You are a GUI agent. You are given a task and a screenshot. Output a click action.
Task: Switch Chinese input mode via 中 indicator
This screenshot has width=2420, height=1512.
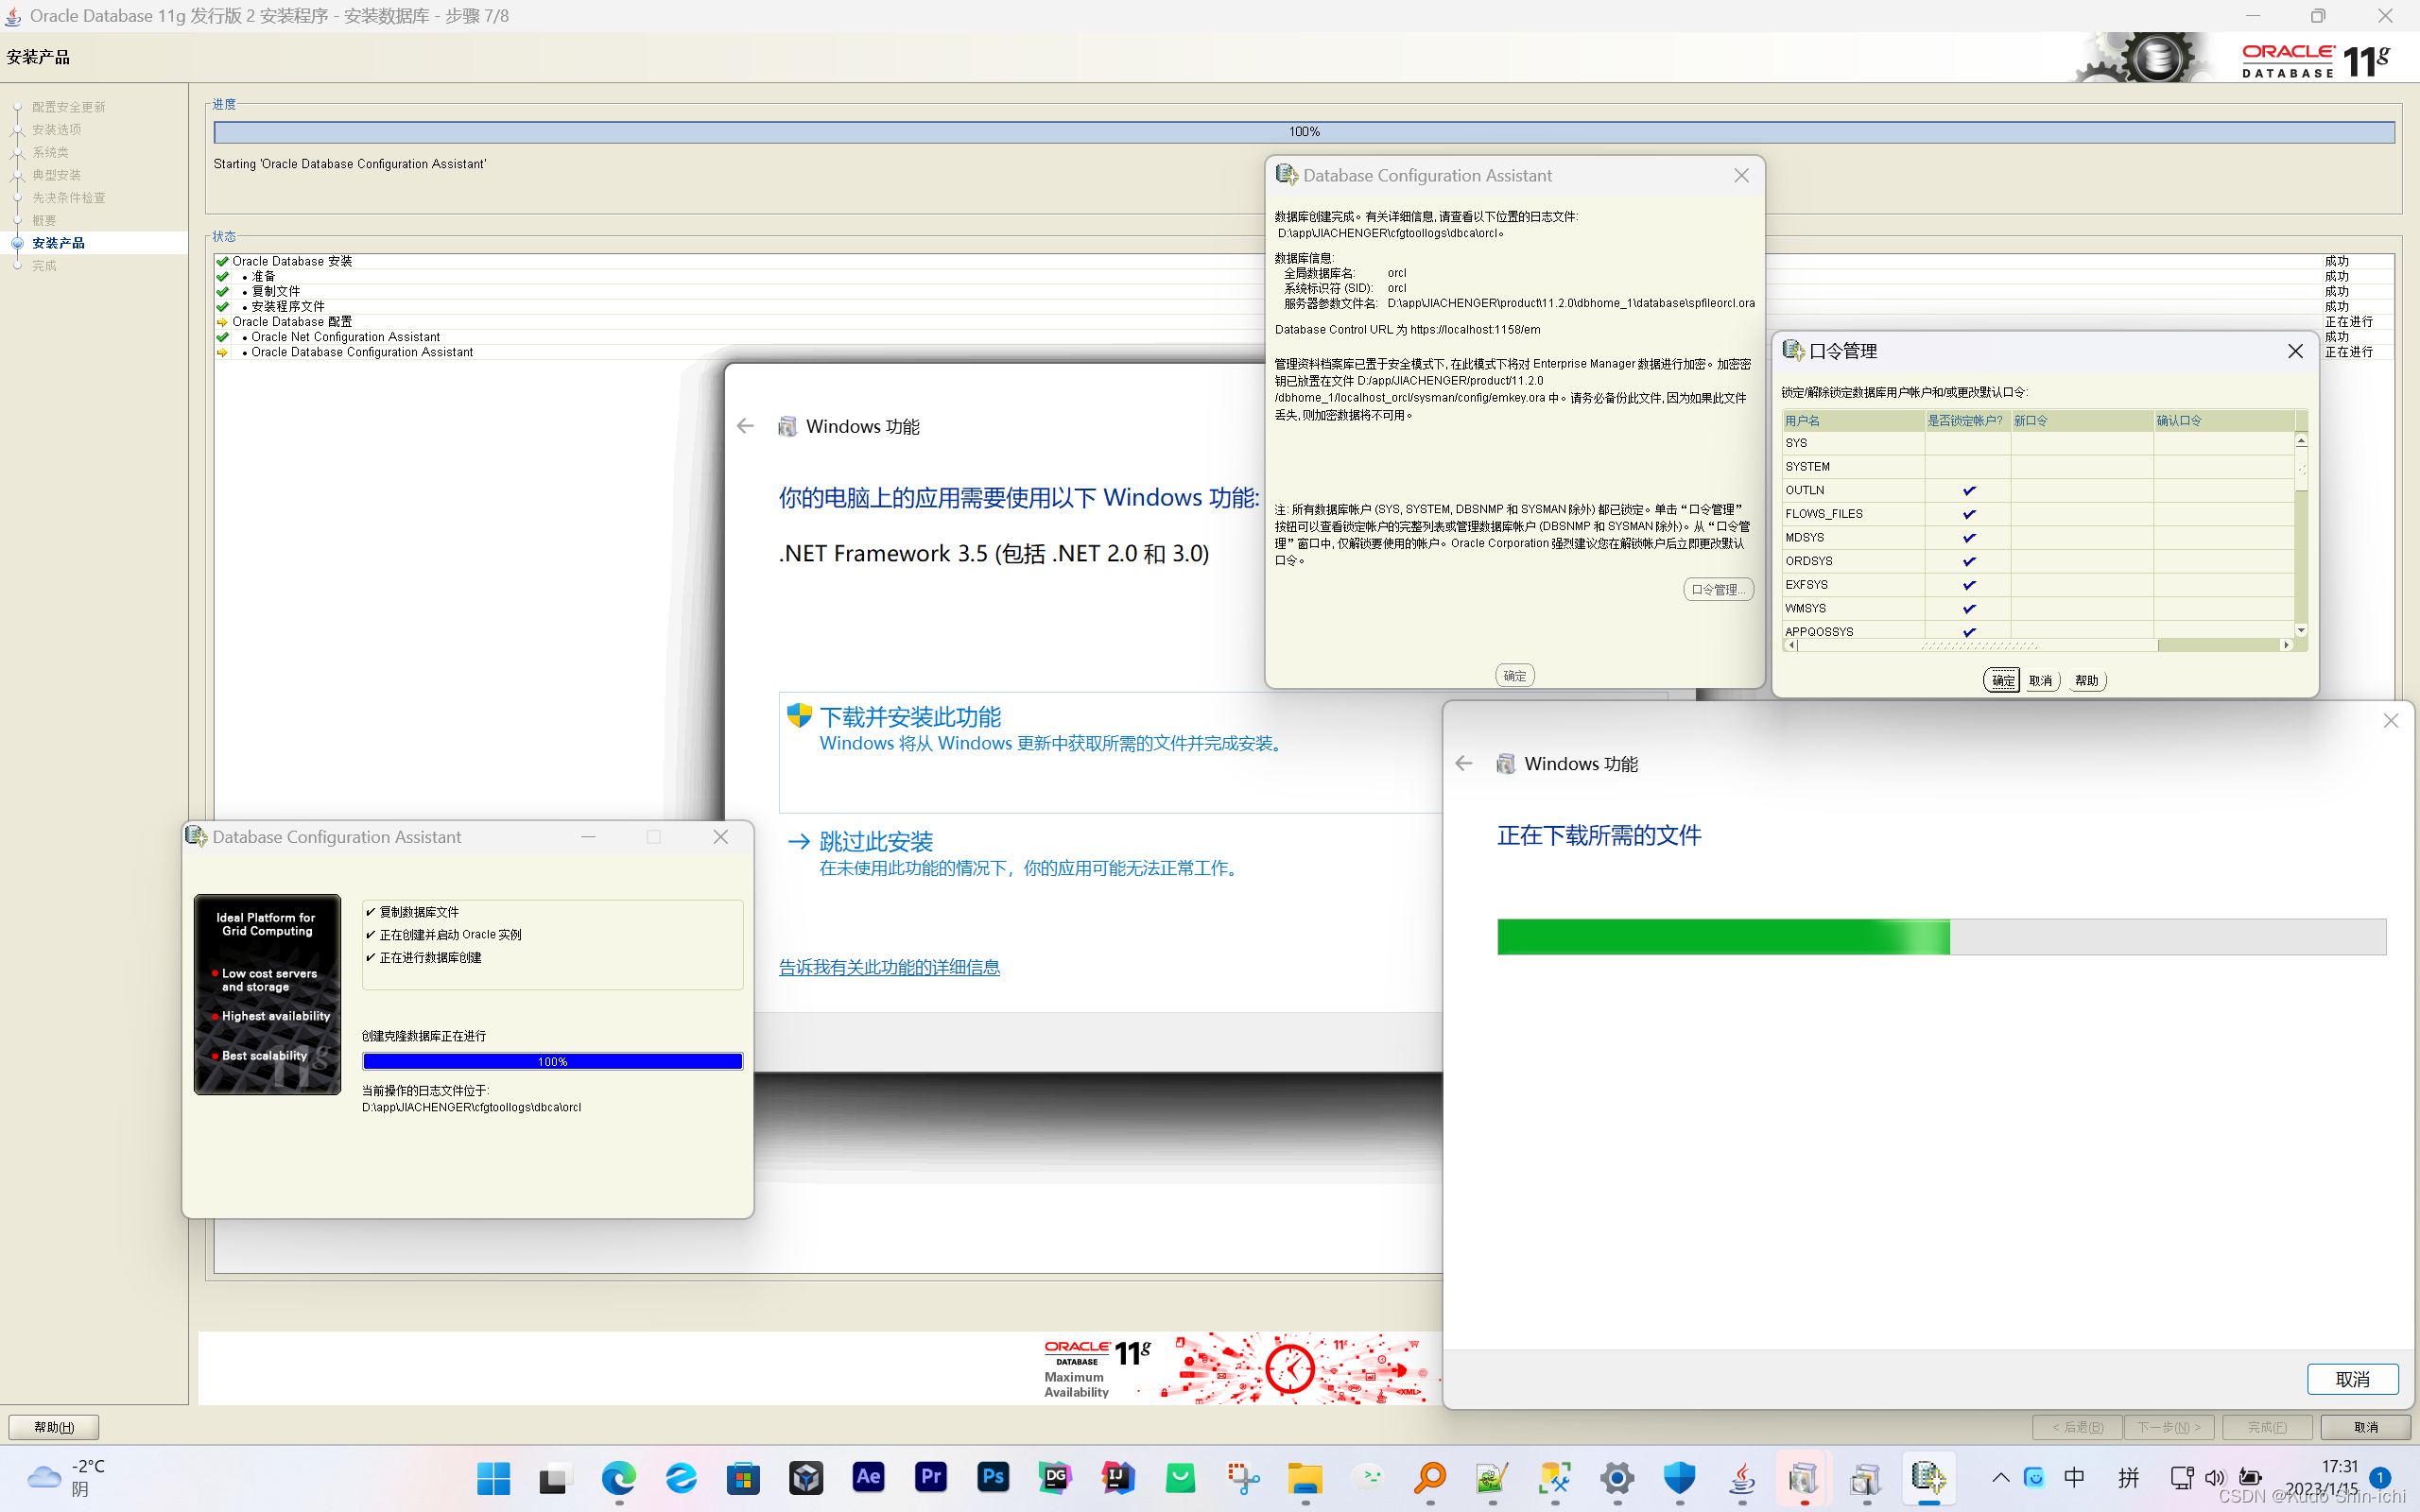coord(2075,1477)
